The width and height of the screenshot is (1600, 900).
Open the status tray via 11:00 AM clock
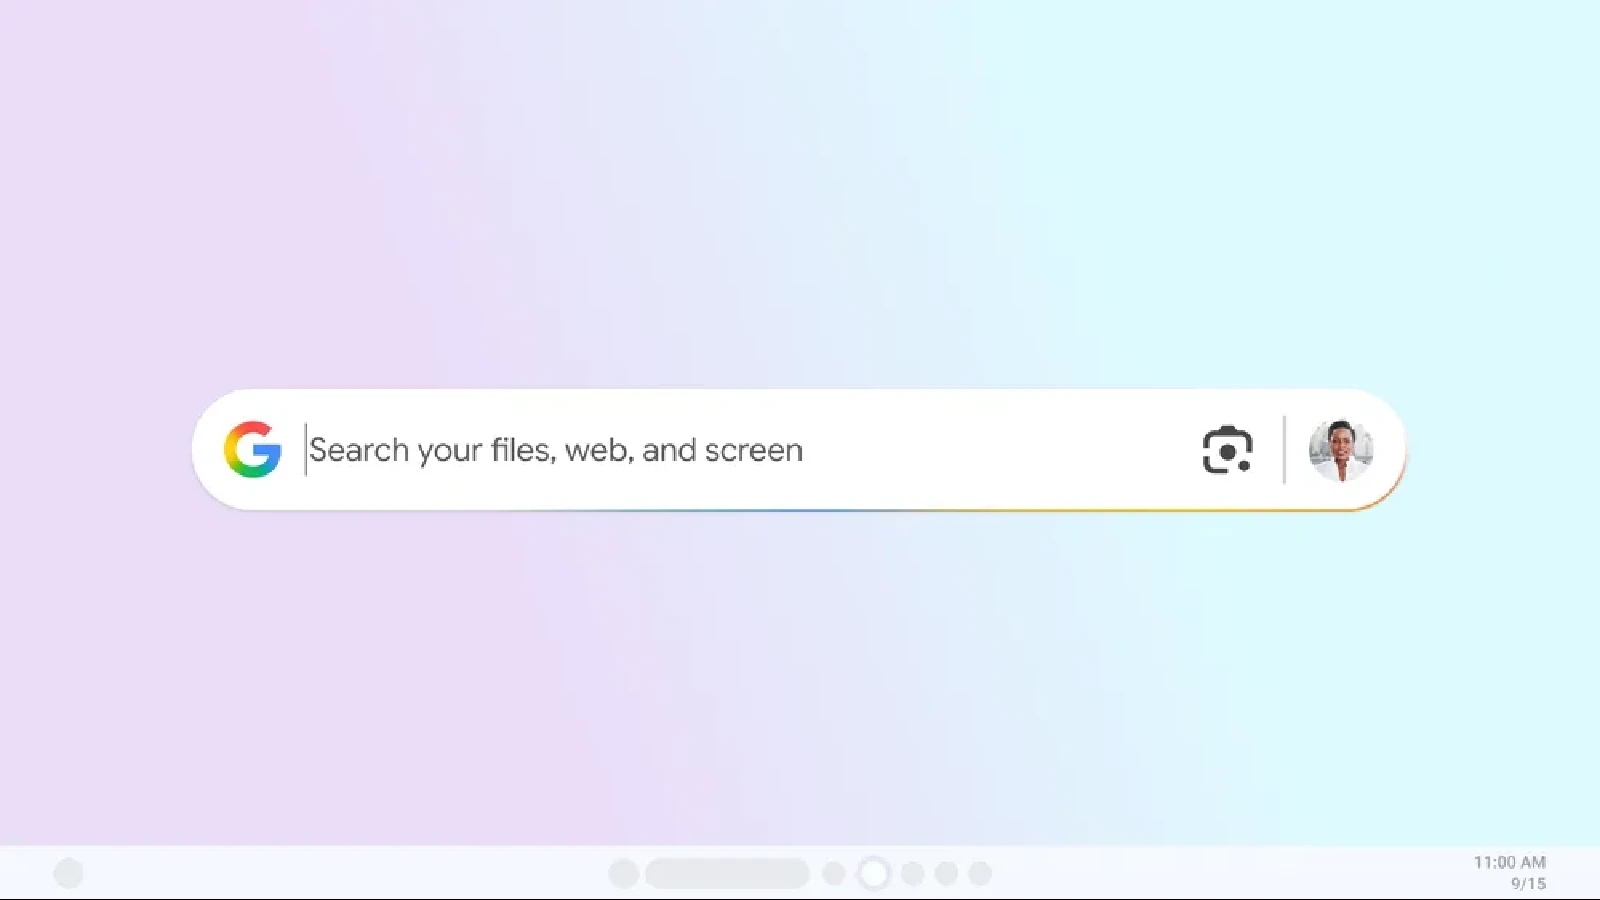tap(1509, 862)
